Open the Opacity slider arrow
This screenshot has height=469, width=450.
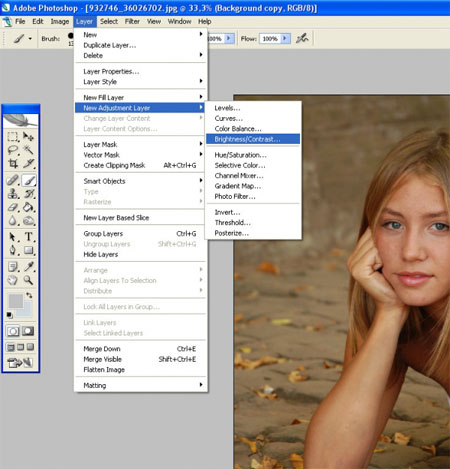[x=229, y=39]
